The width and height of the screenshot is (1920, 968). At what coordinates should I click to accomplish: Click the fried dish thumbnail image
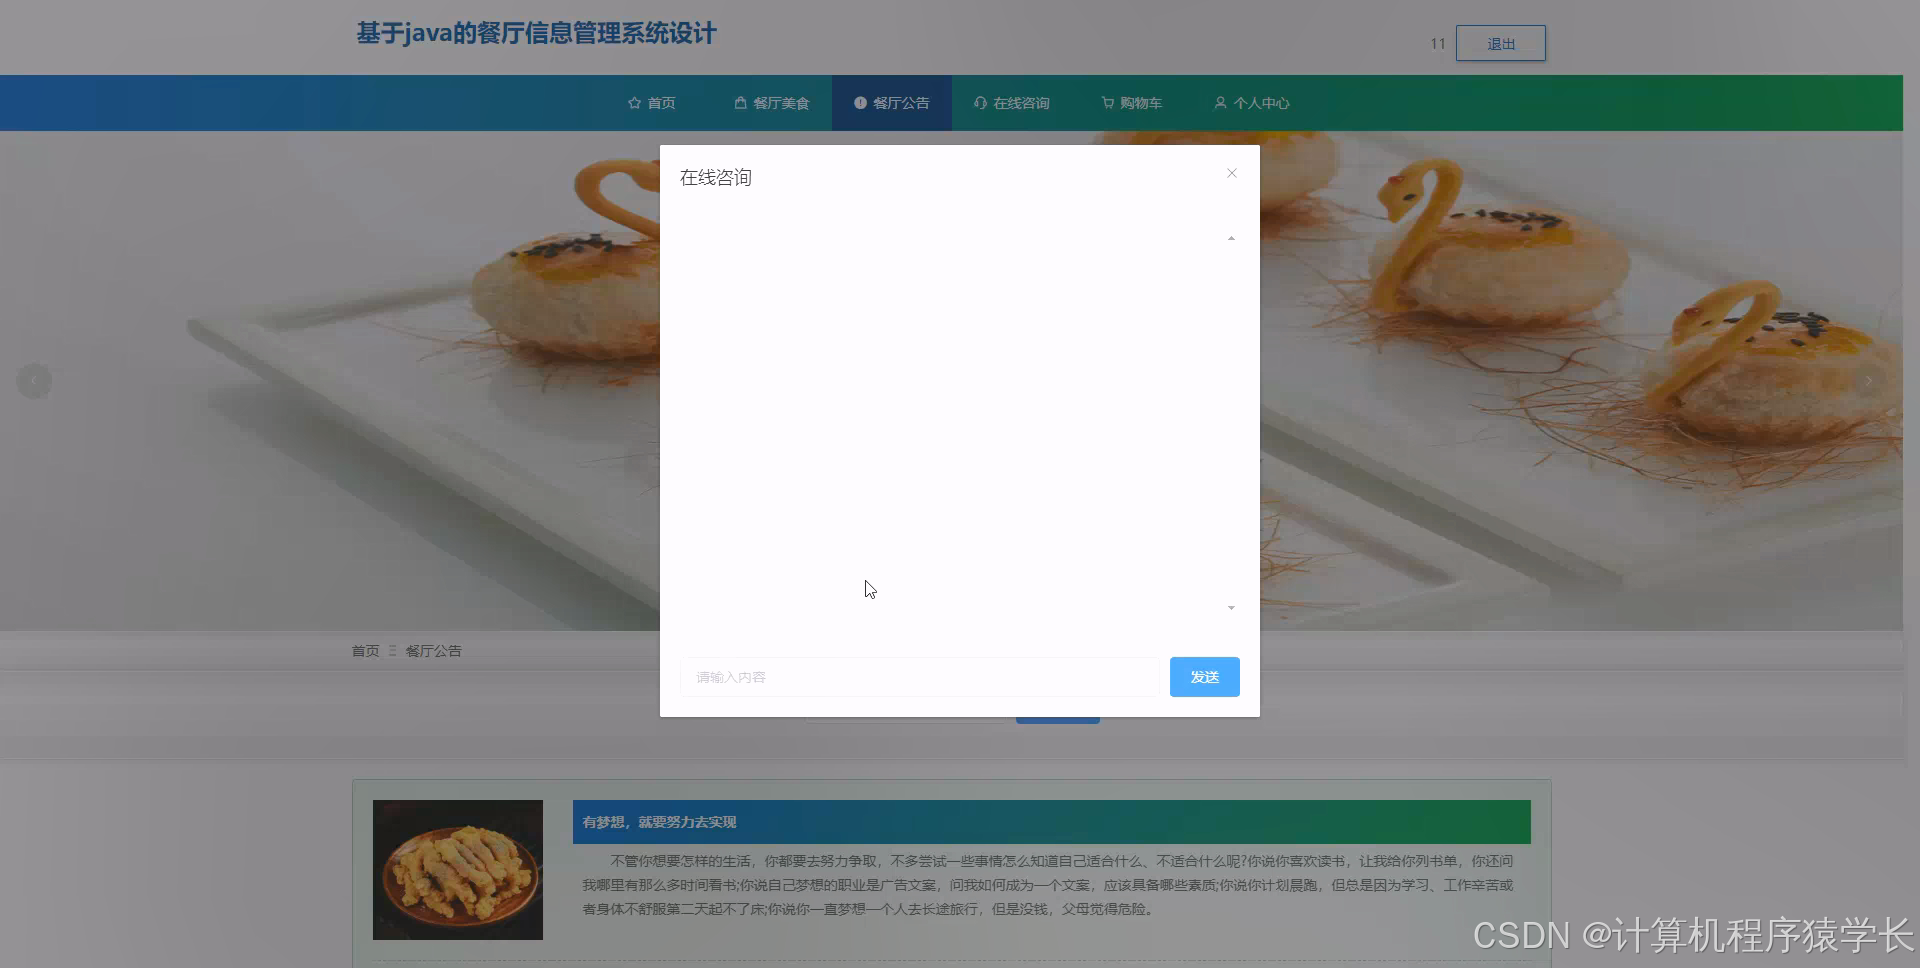click(x=457, y=869)
